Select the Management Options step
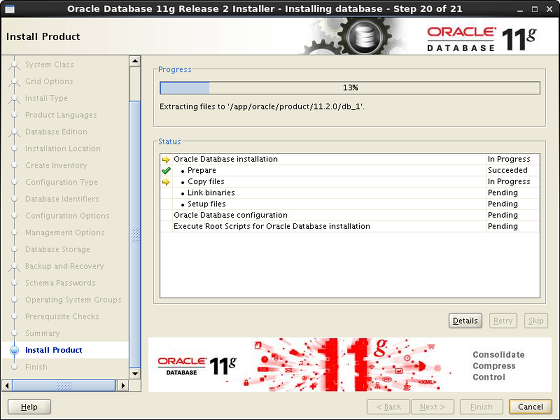The width and height of the screenshot is (560, 420). 65,232
